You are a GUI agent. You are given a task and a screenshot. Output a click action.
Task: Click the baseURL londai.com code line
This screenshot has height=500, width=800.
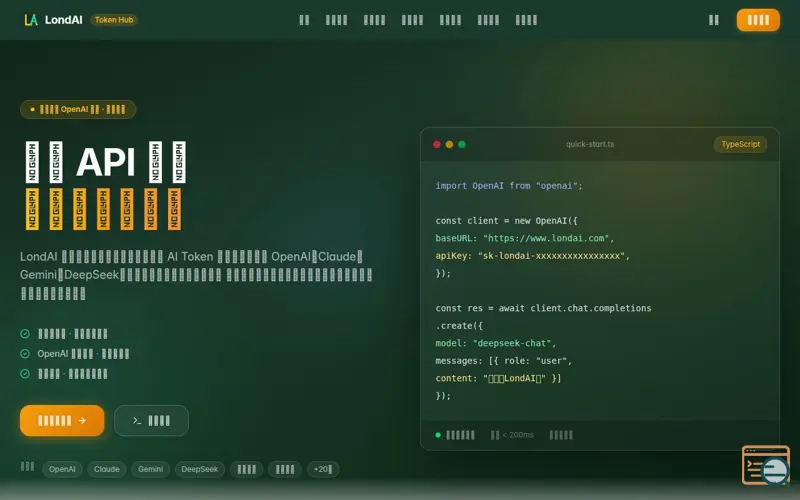point(524,238)
